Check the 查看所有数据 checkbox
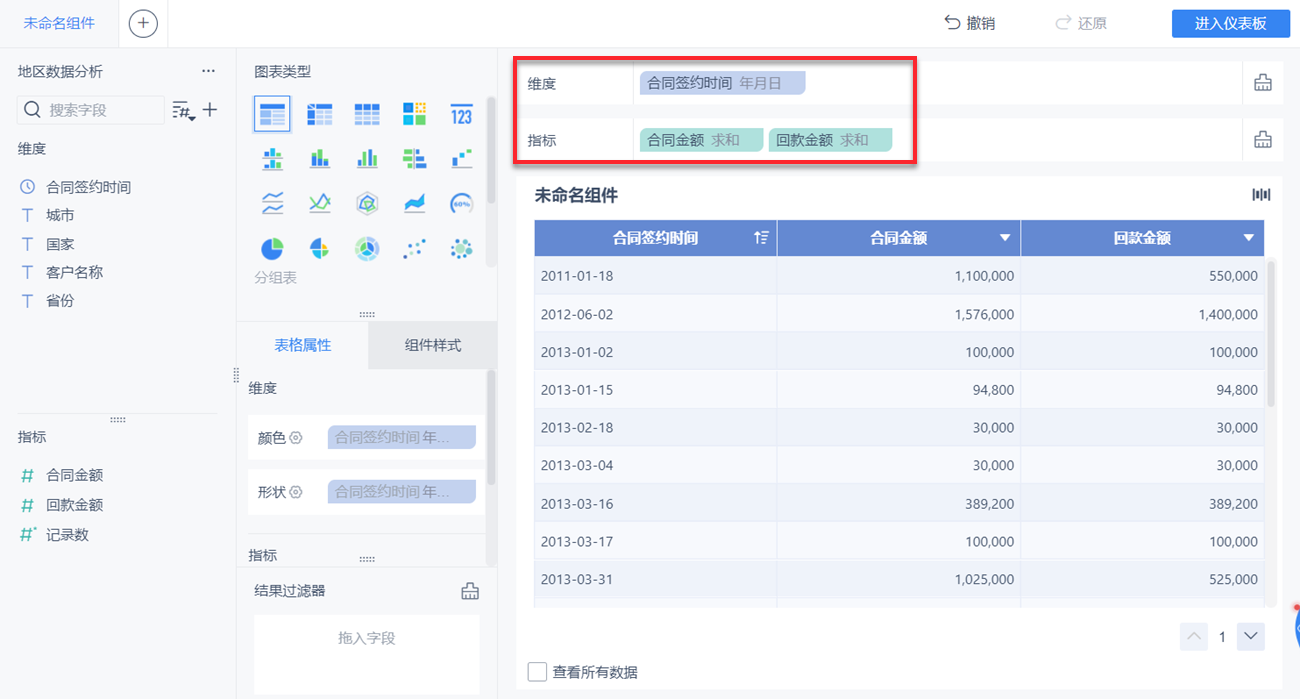 coord(537,672)
